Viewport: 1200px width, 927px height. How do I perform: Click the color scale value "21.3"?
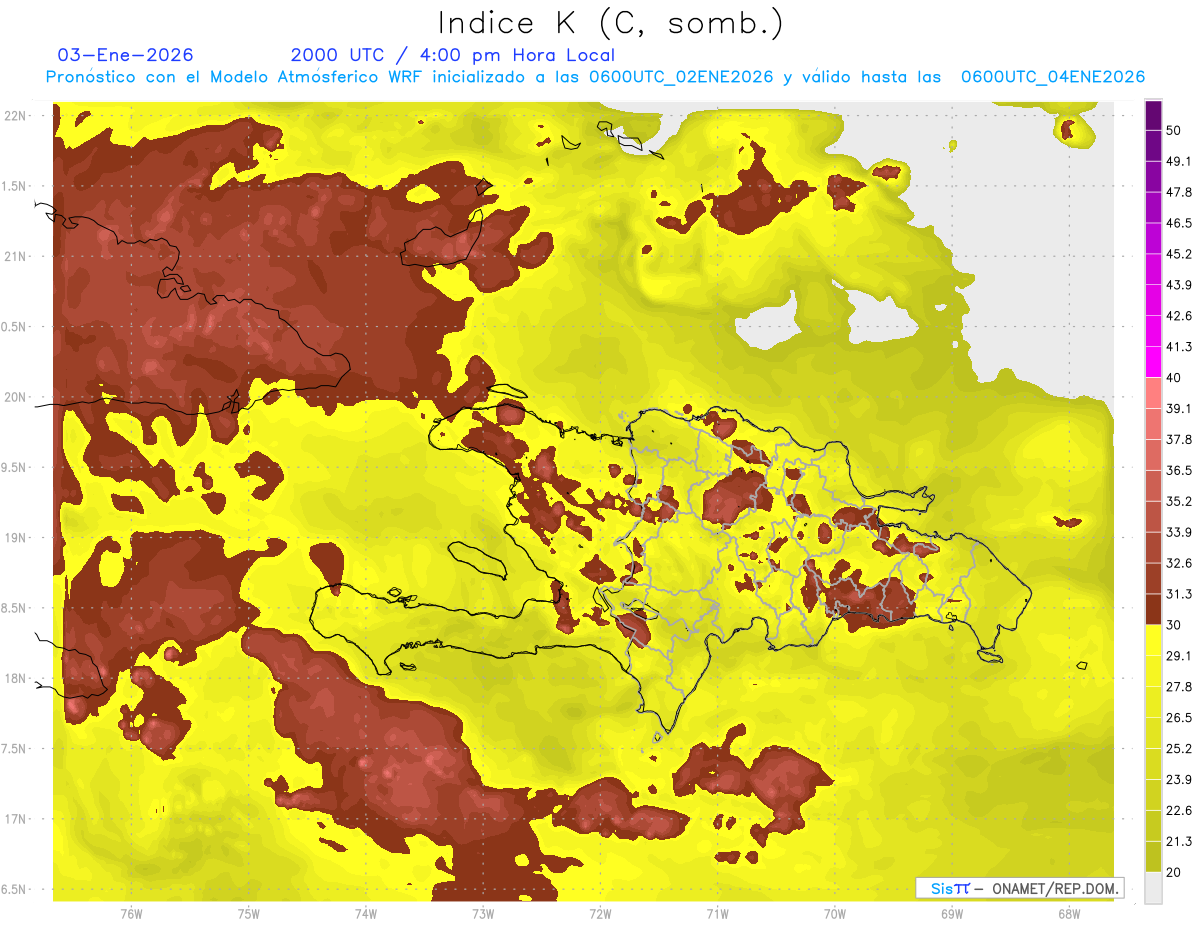click(x=1179, y=842)
